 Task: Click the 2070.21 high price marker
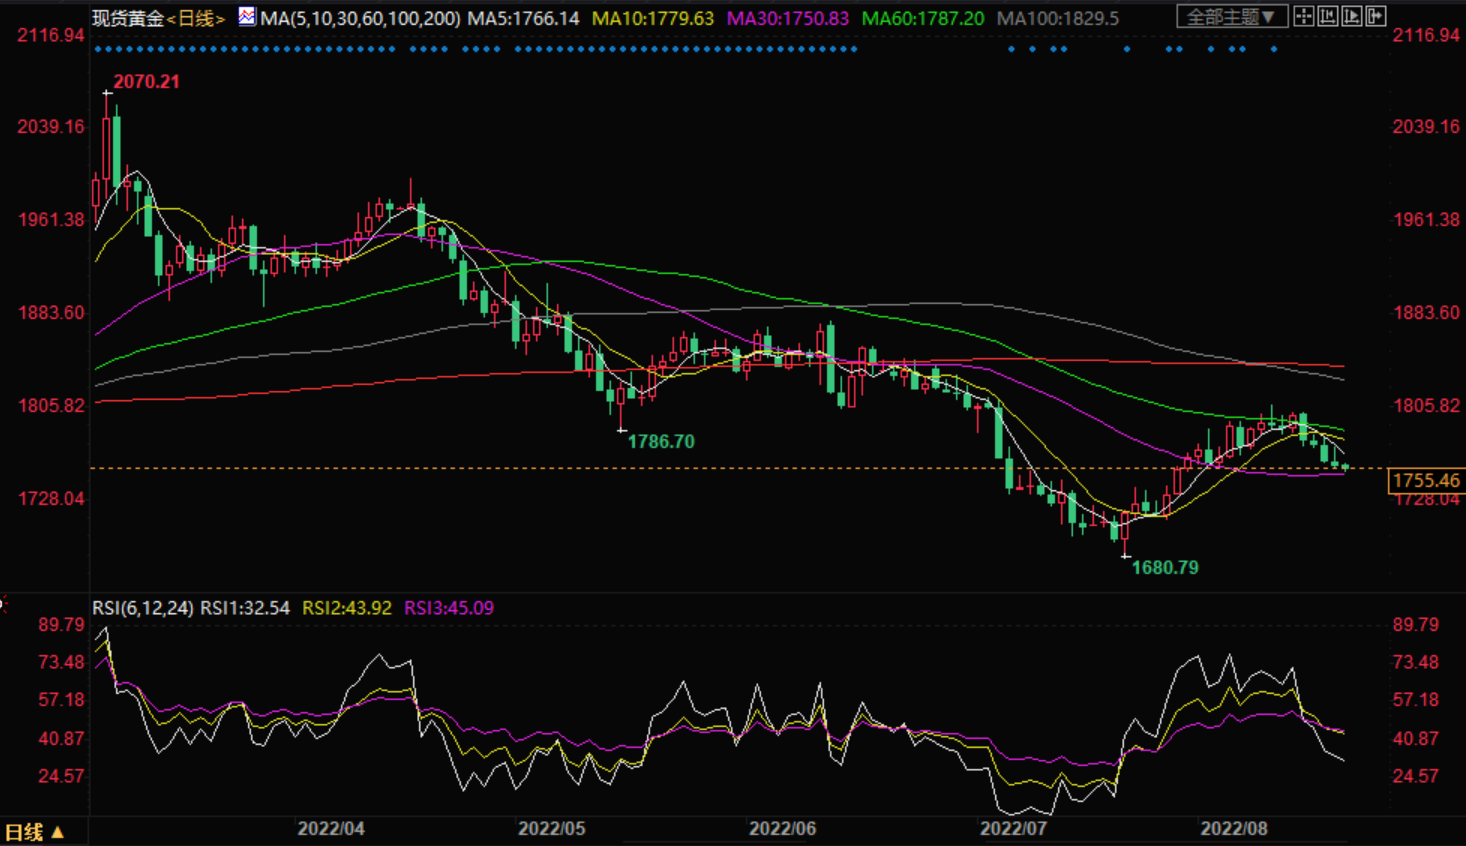[x=146, y=82]
